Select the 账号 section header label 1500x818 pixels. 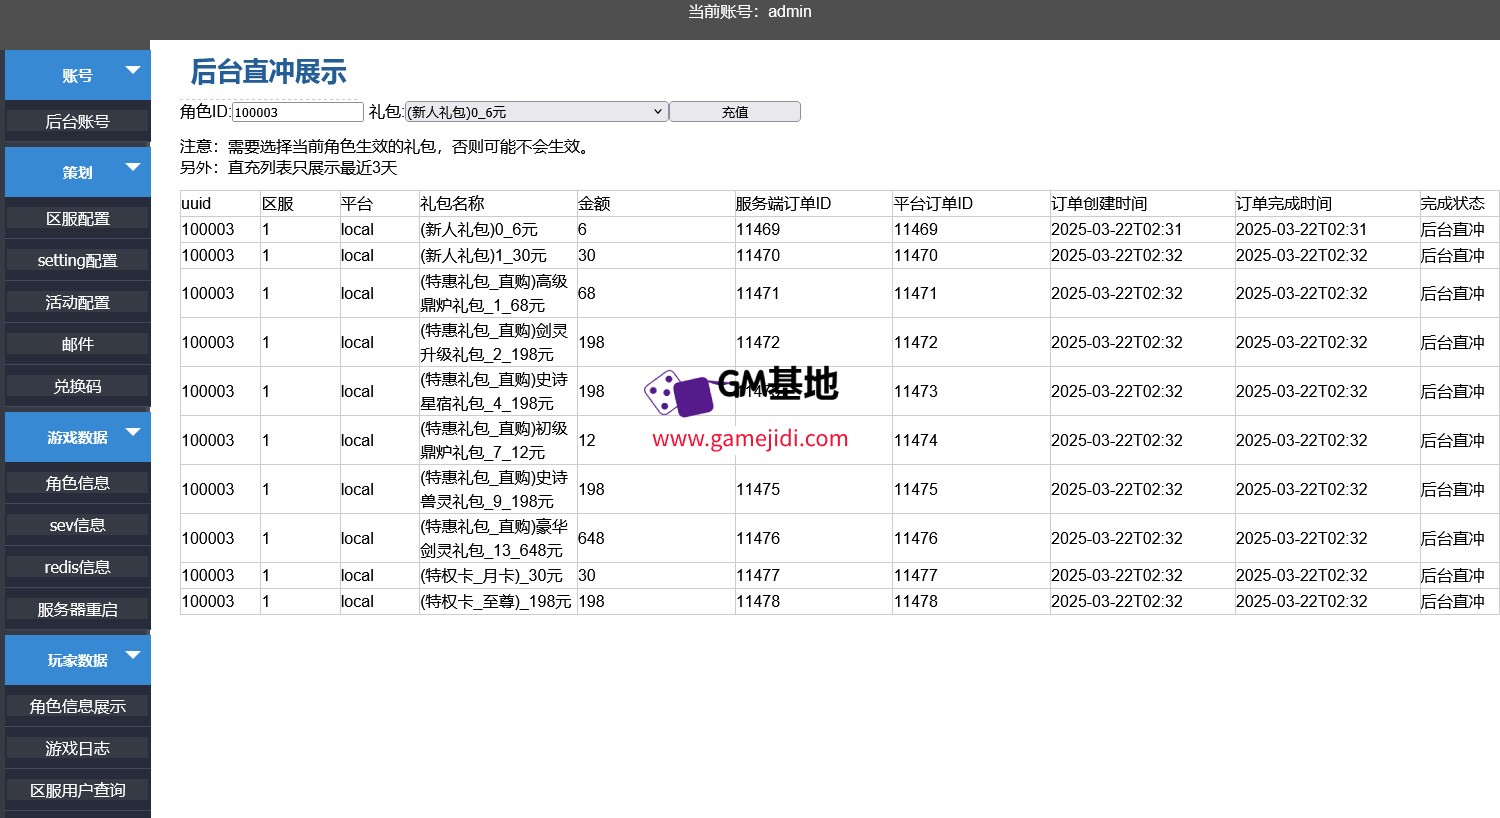click(x=77, y=76)
